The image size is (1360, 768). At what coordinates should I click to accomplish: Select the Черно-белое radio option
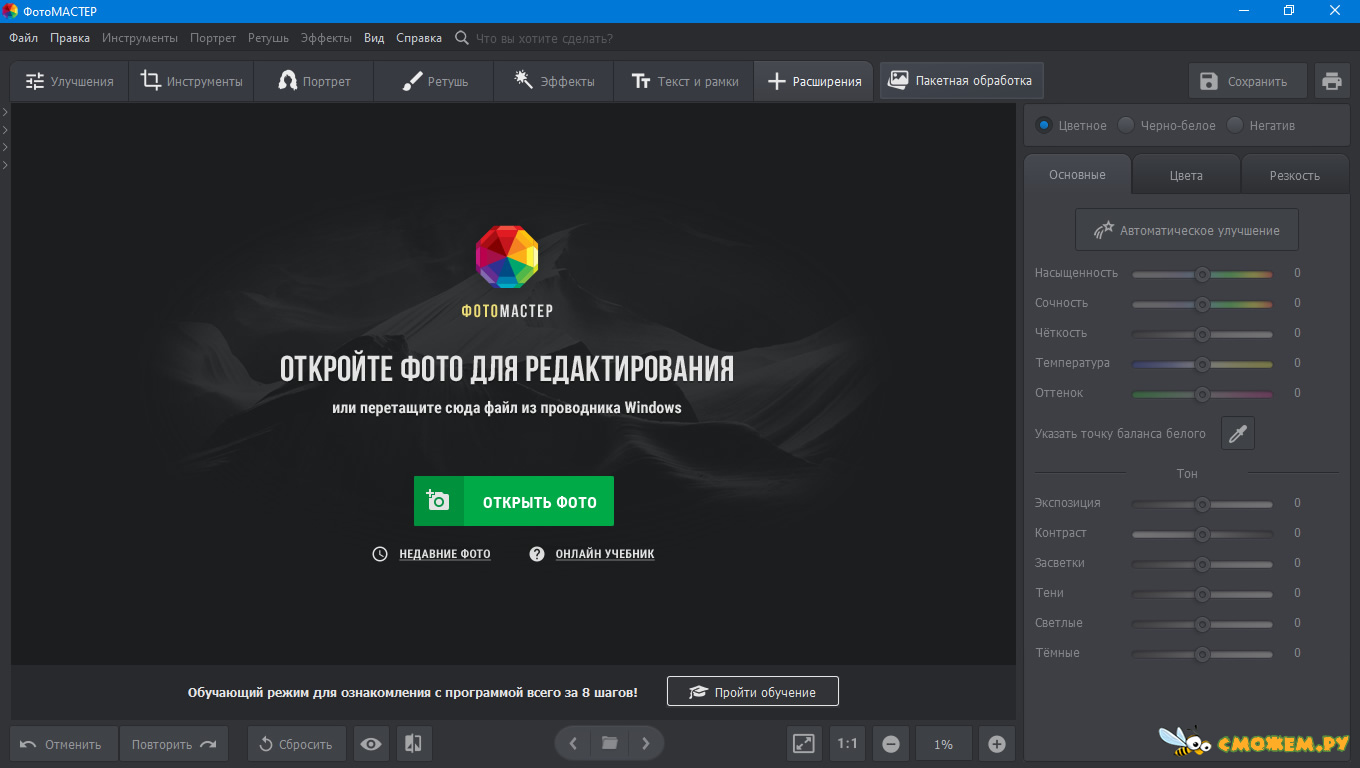point(1166,125)
